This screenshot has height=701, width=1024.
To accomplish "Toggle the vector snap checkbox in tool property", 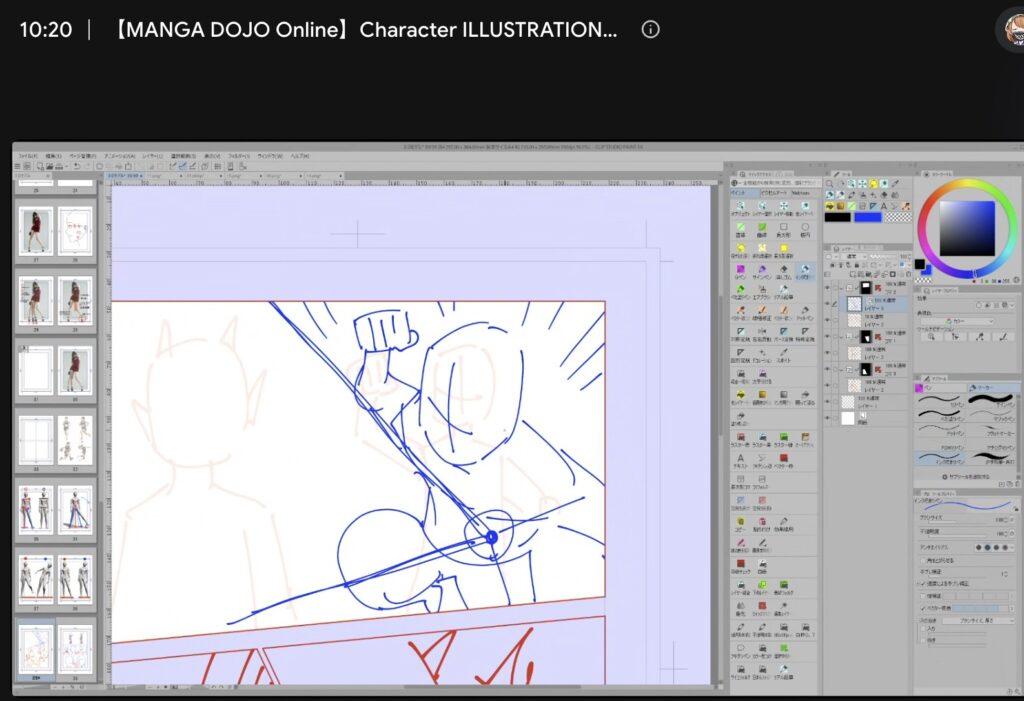I will (x=923, y=608).
